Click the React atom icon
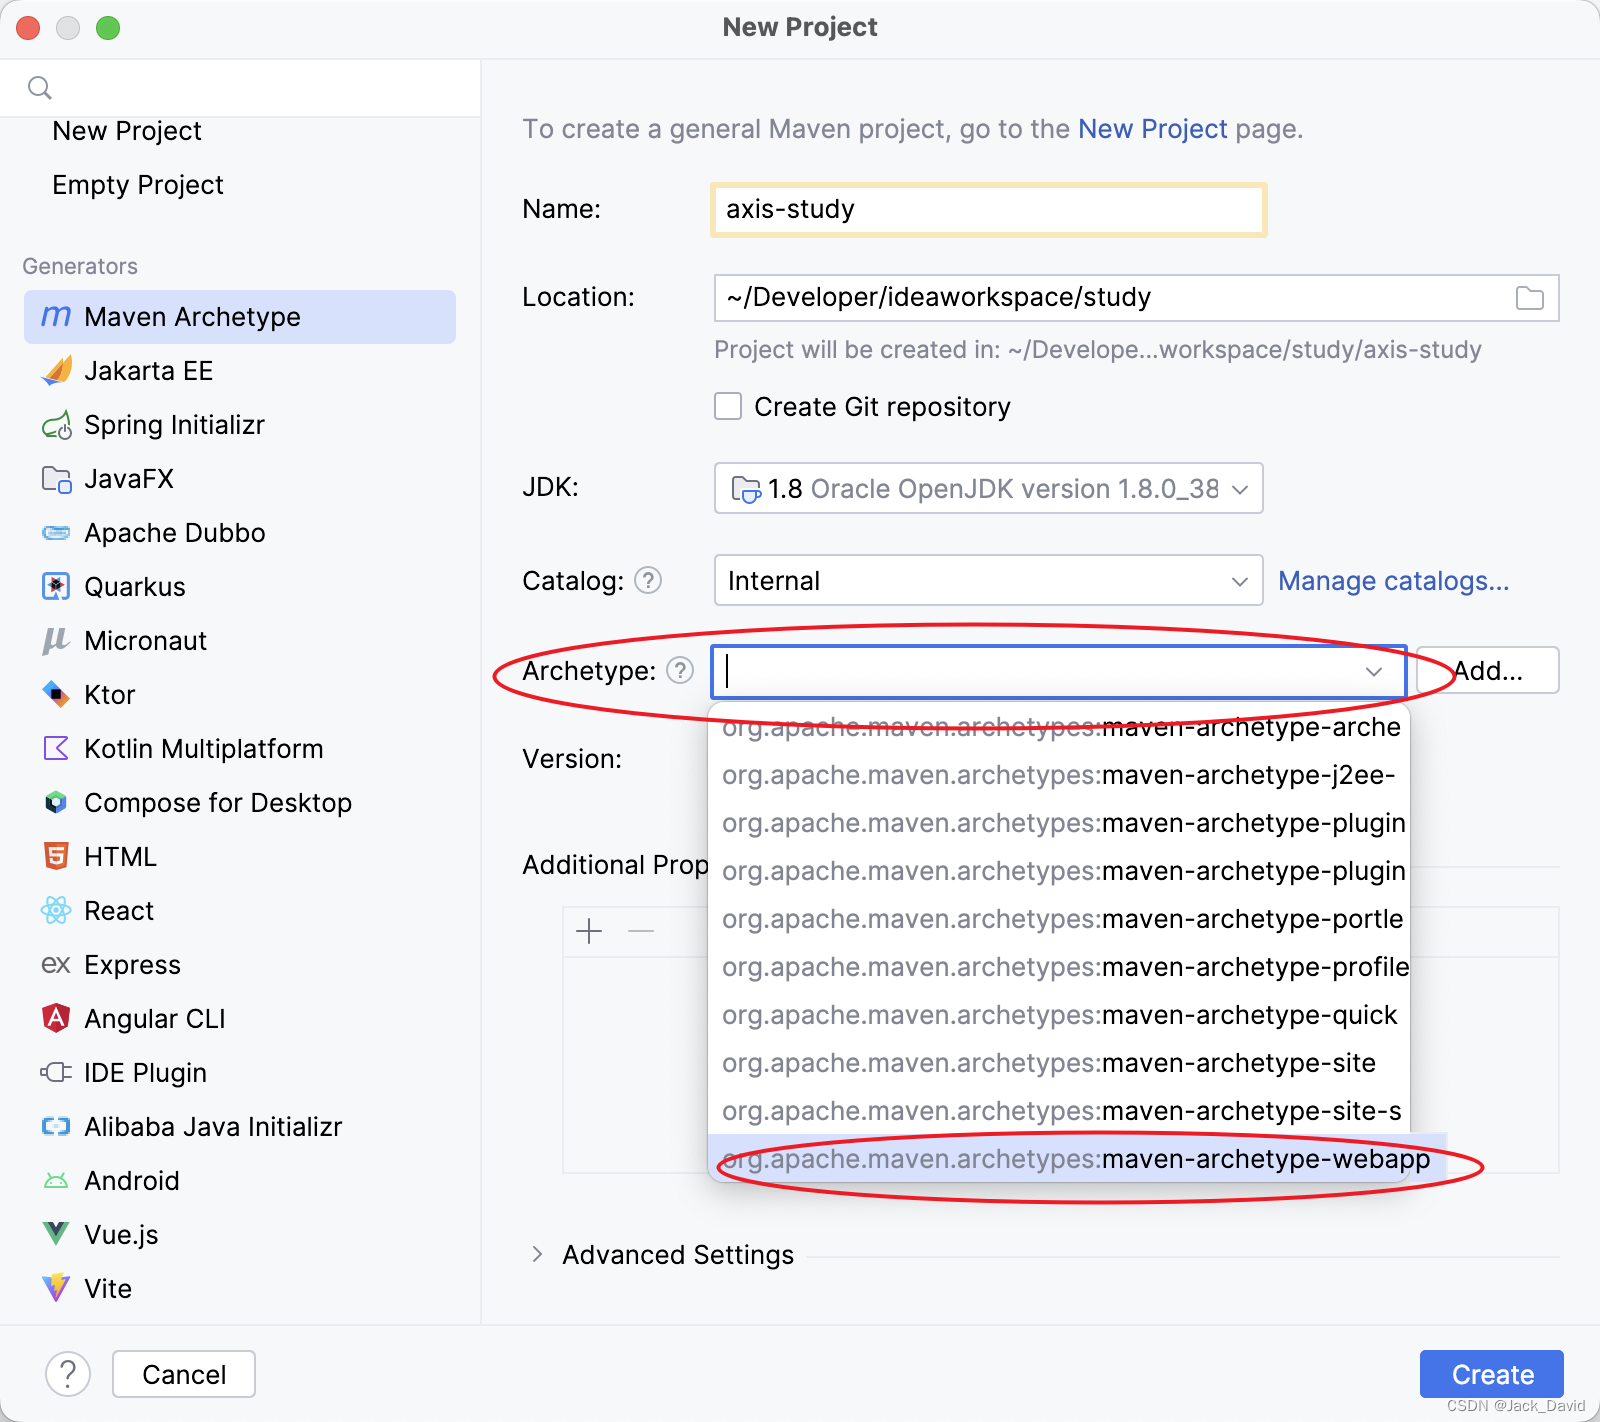Screen dimensions: 1600x1422 [56, 910]
